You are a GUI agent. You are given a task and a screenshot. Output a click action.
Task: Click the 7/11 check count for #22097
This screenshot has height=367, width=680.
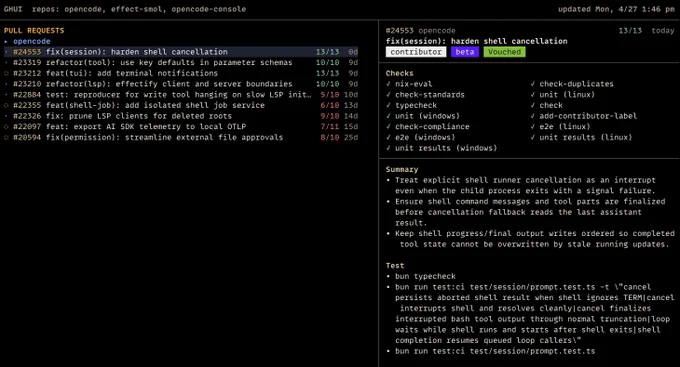coord(330,126)
